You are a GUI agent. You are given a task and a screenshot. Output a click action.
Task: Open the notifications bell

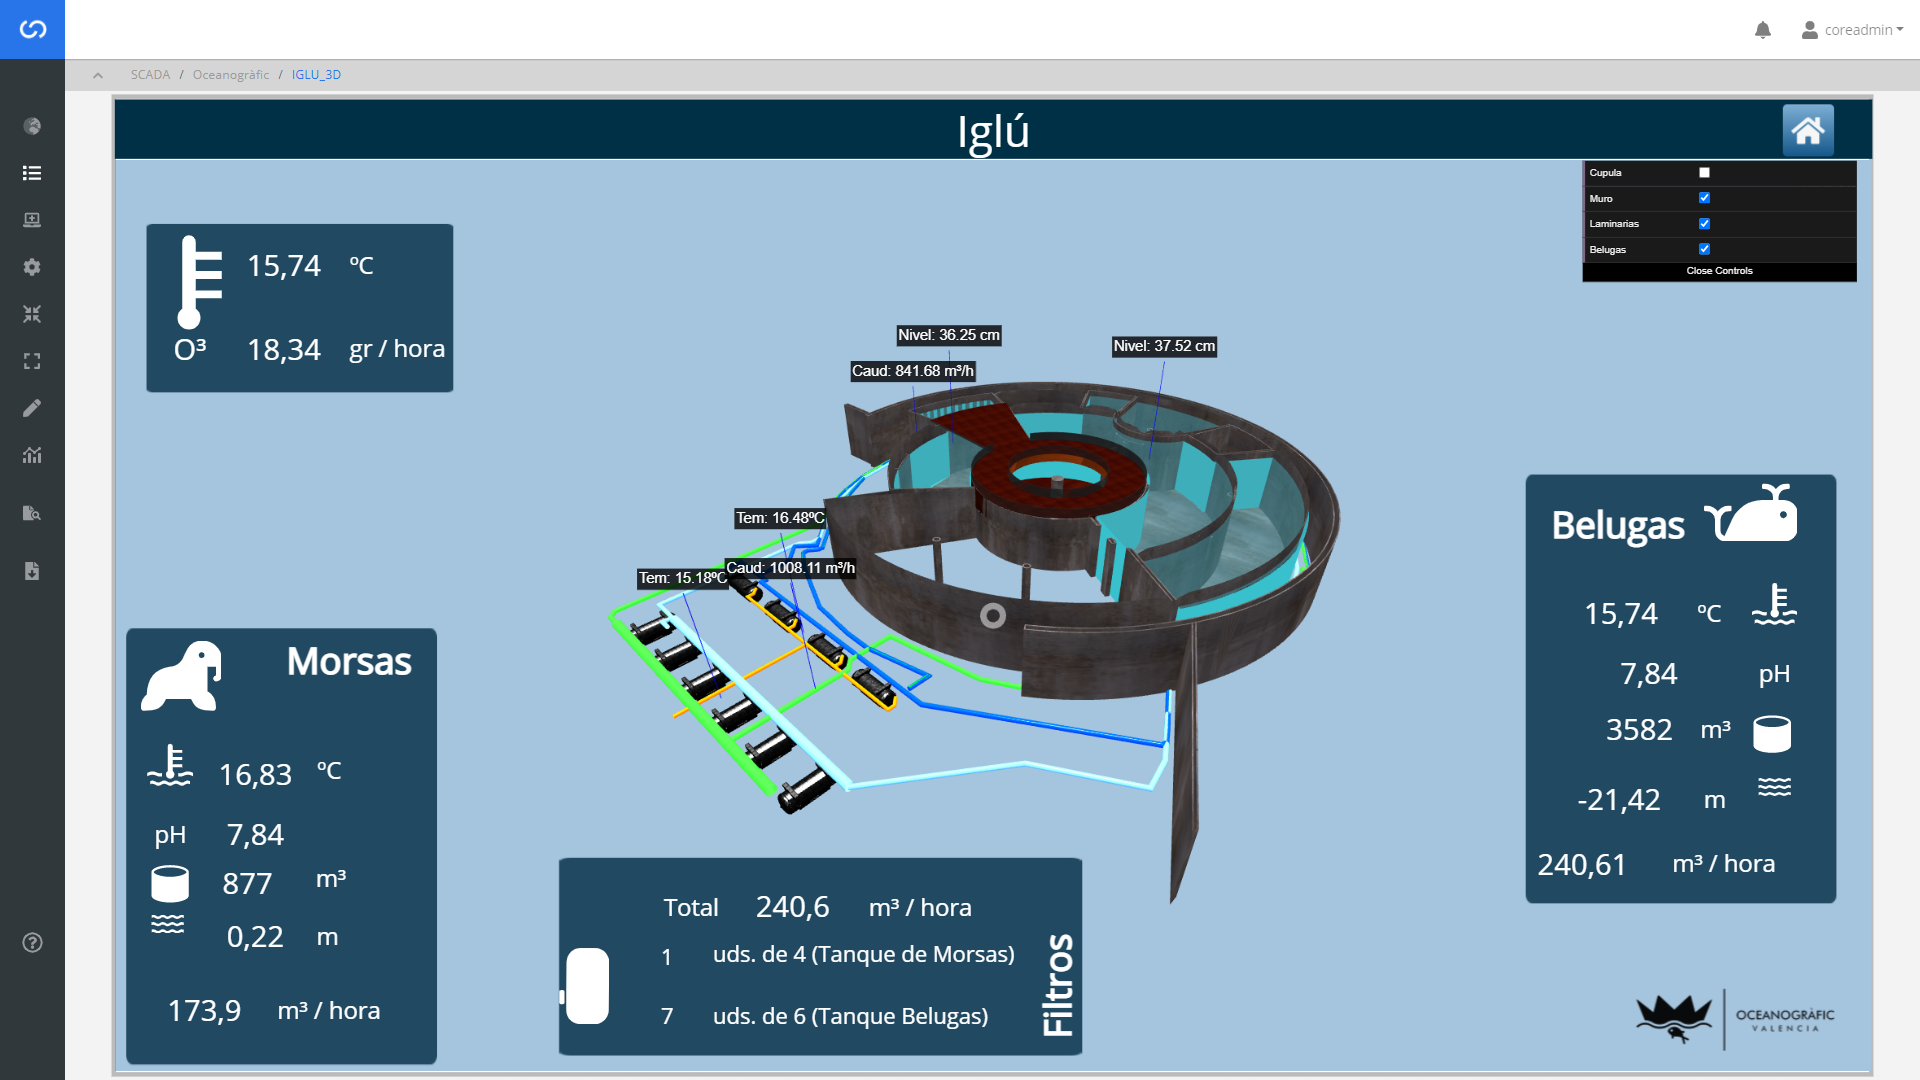click(x=1763, y=30)
